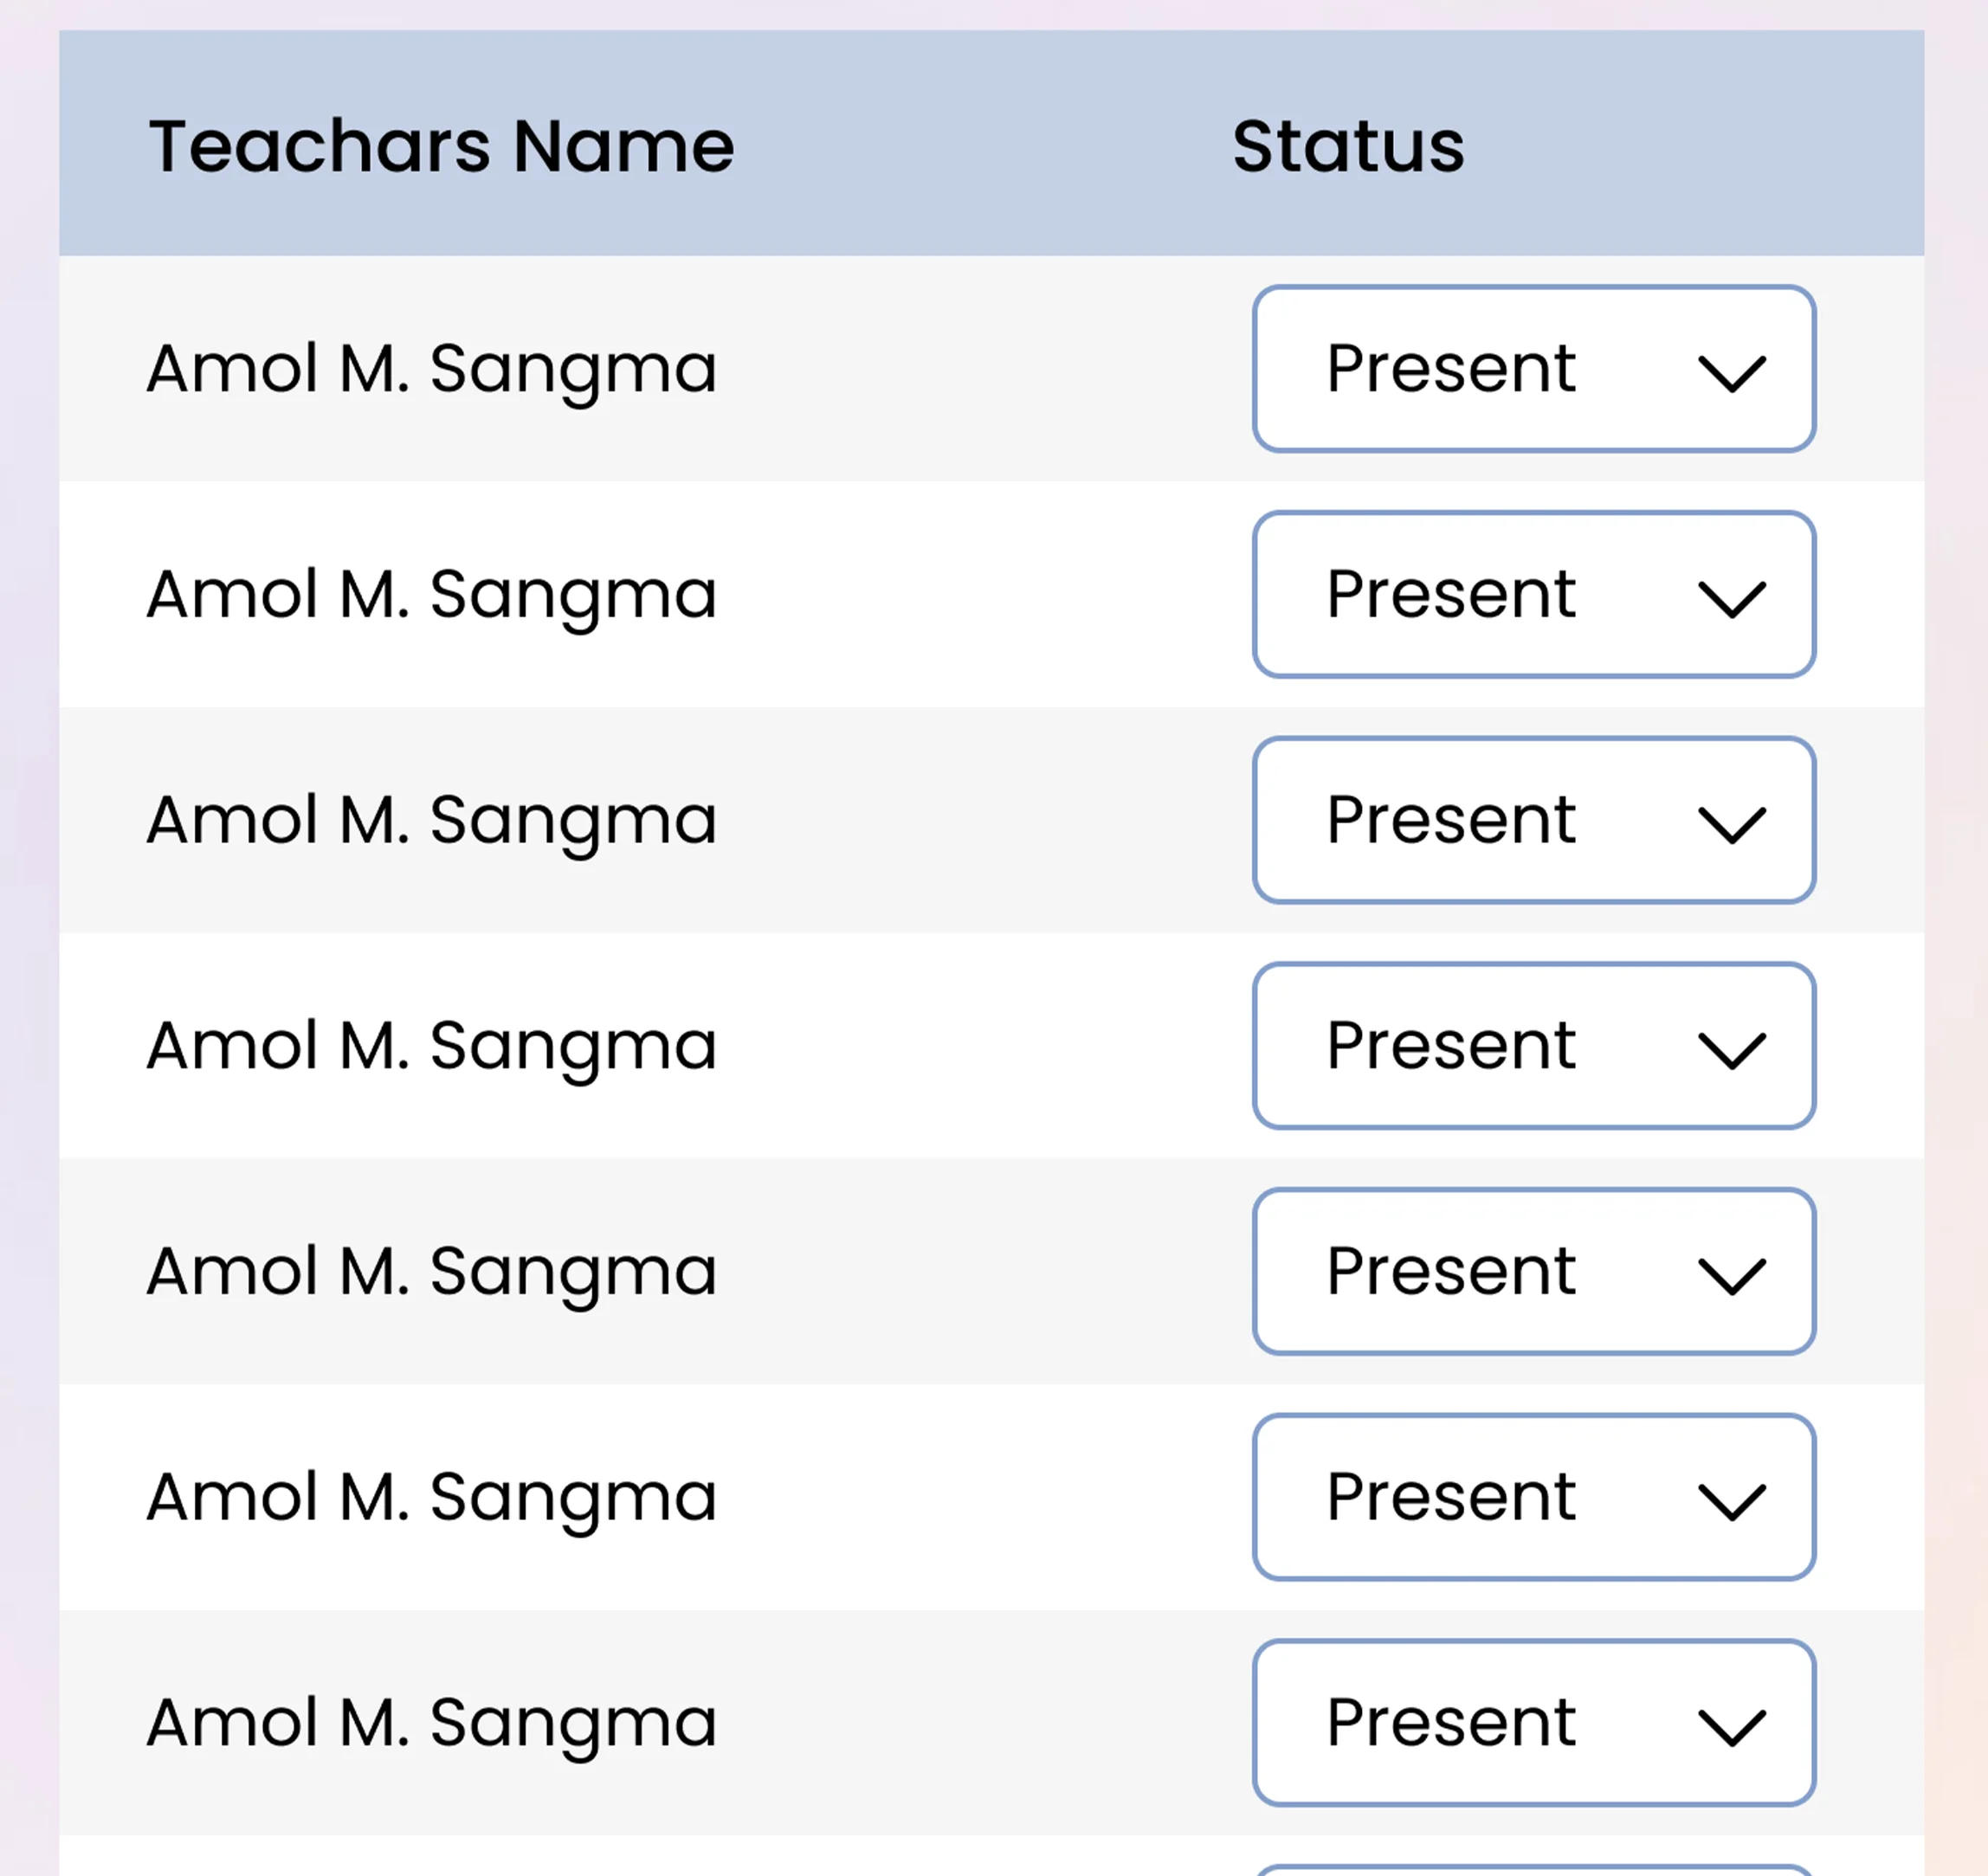Open the first row's Present status dropdown

point(1534,369)
